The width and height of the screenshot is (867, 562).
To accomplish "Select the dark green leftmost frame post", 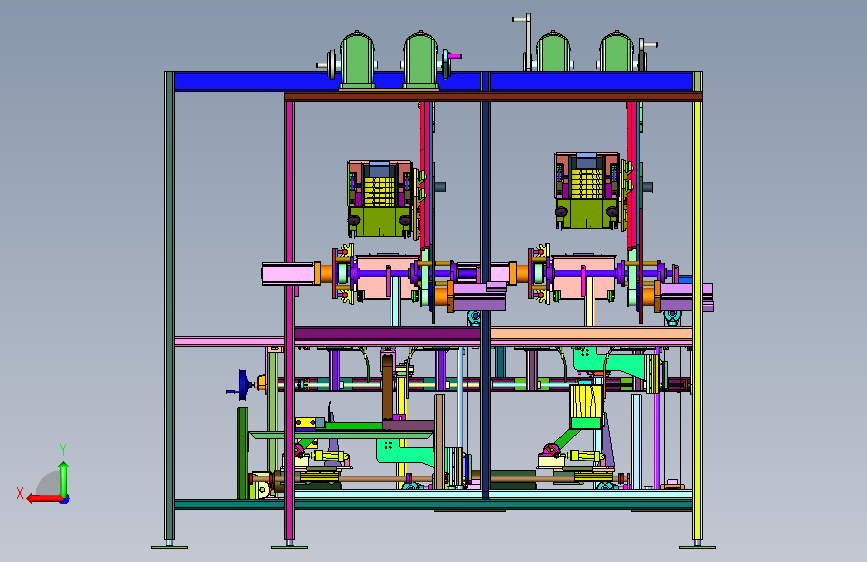I will (x=169, y=306).
